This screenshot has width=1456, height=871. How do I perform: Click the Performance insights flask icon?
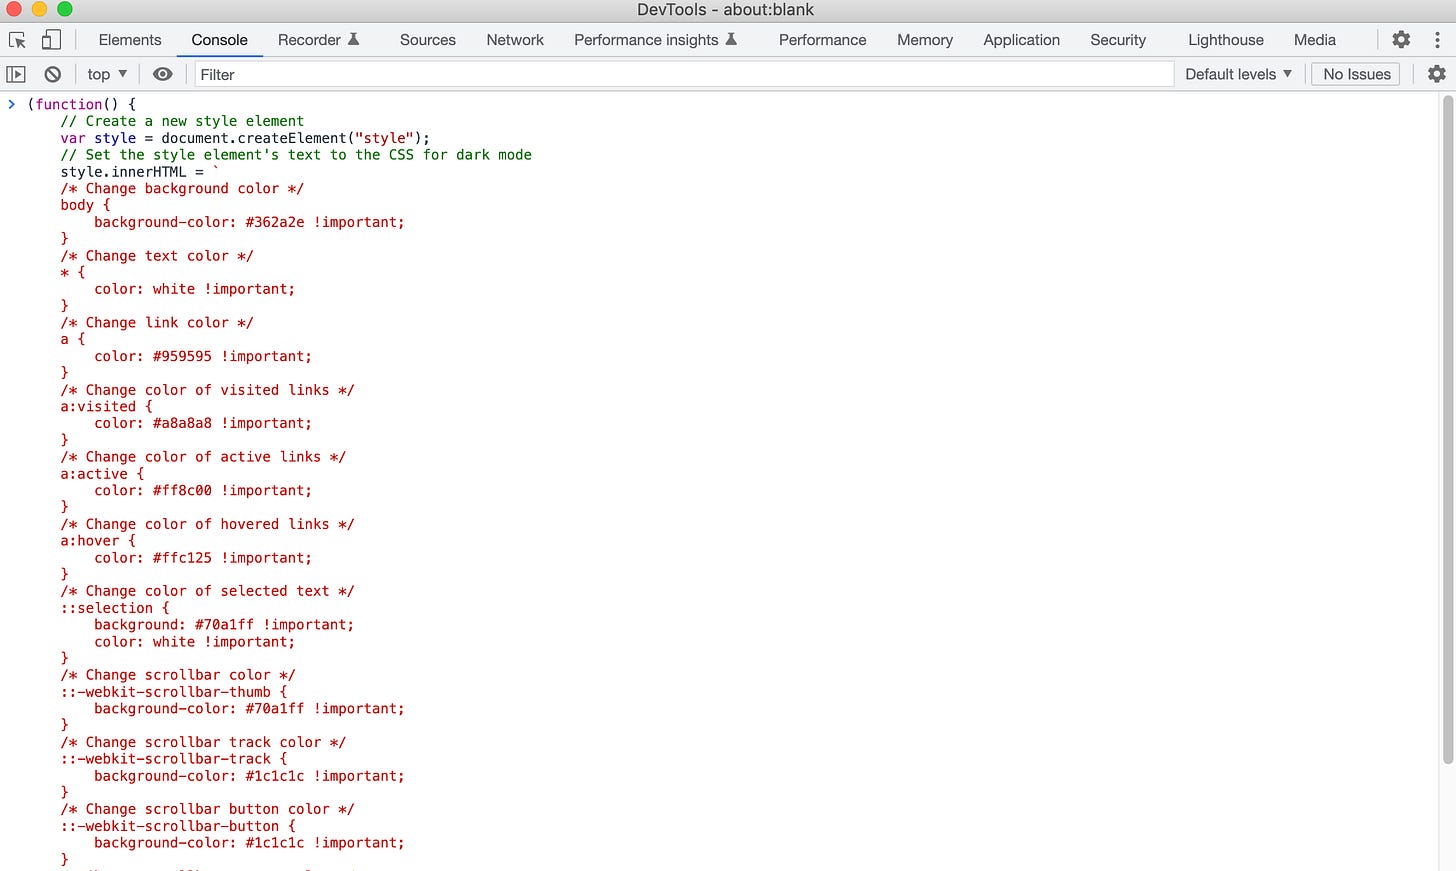coord(731,40)
